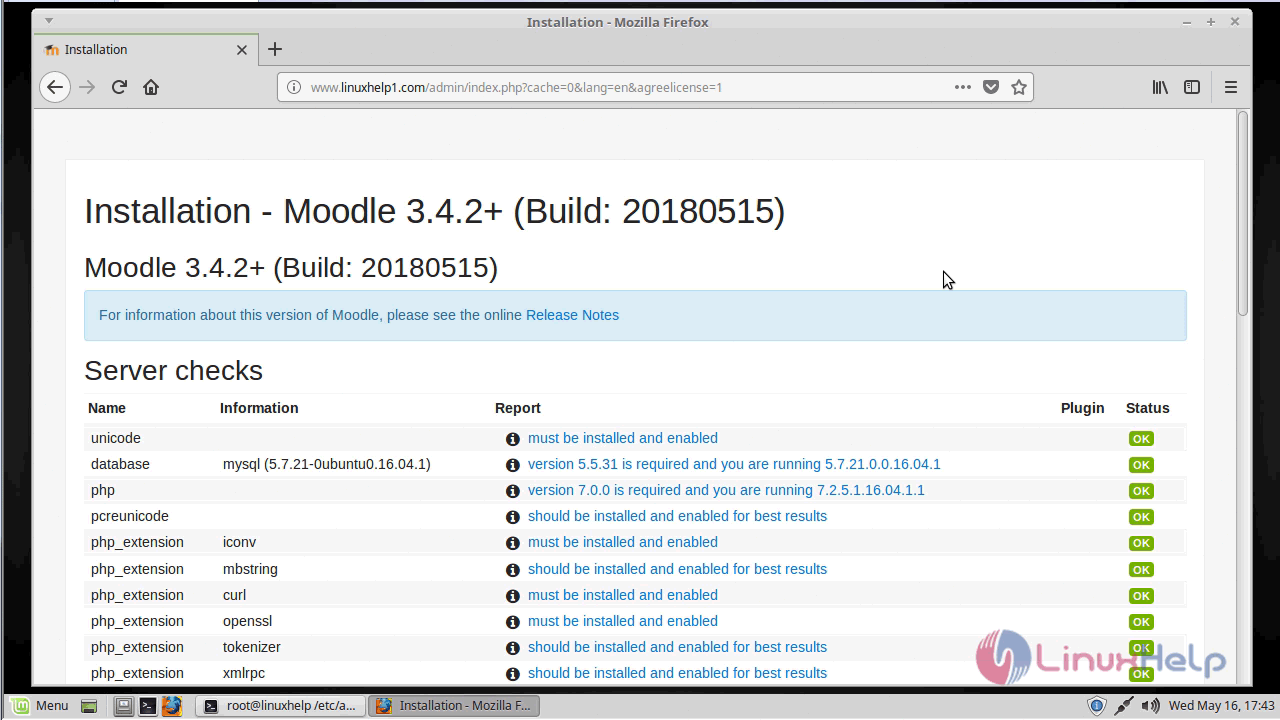The image size is (1280, 720).
Task: Click the forward navigation arrow
Action: [87, 87]
